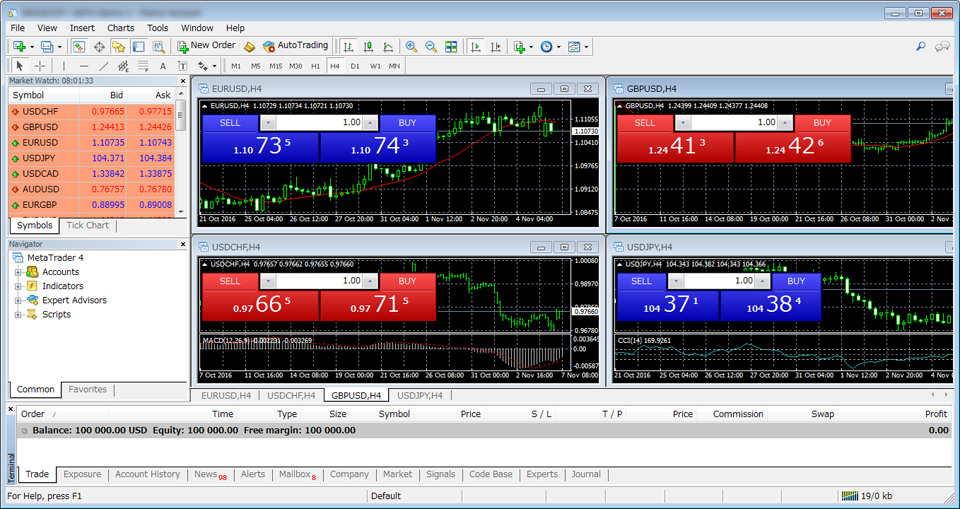Expand the Indicators node in Navigator

coord(18,286)
